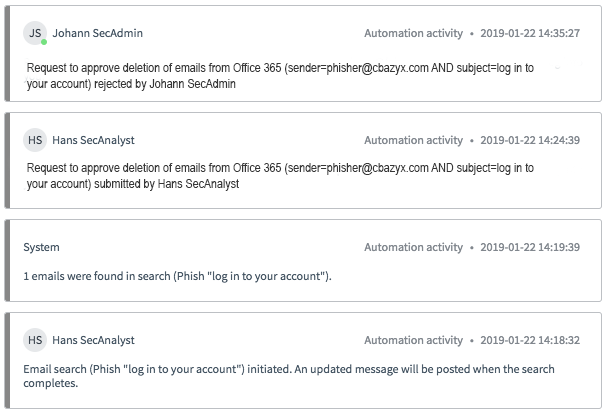Screen dimensions: 606x411
Task: Select the submitted deletion request message text
Action: click(280, 176)
